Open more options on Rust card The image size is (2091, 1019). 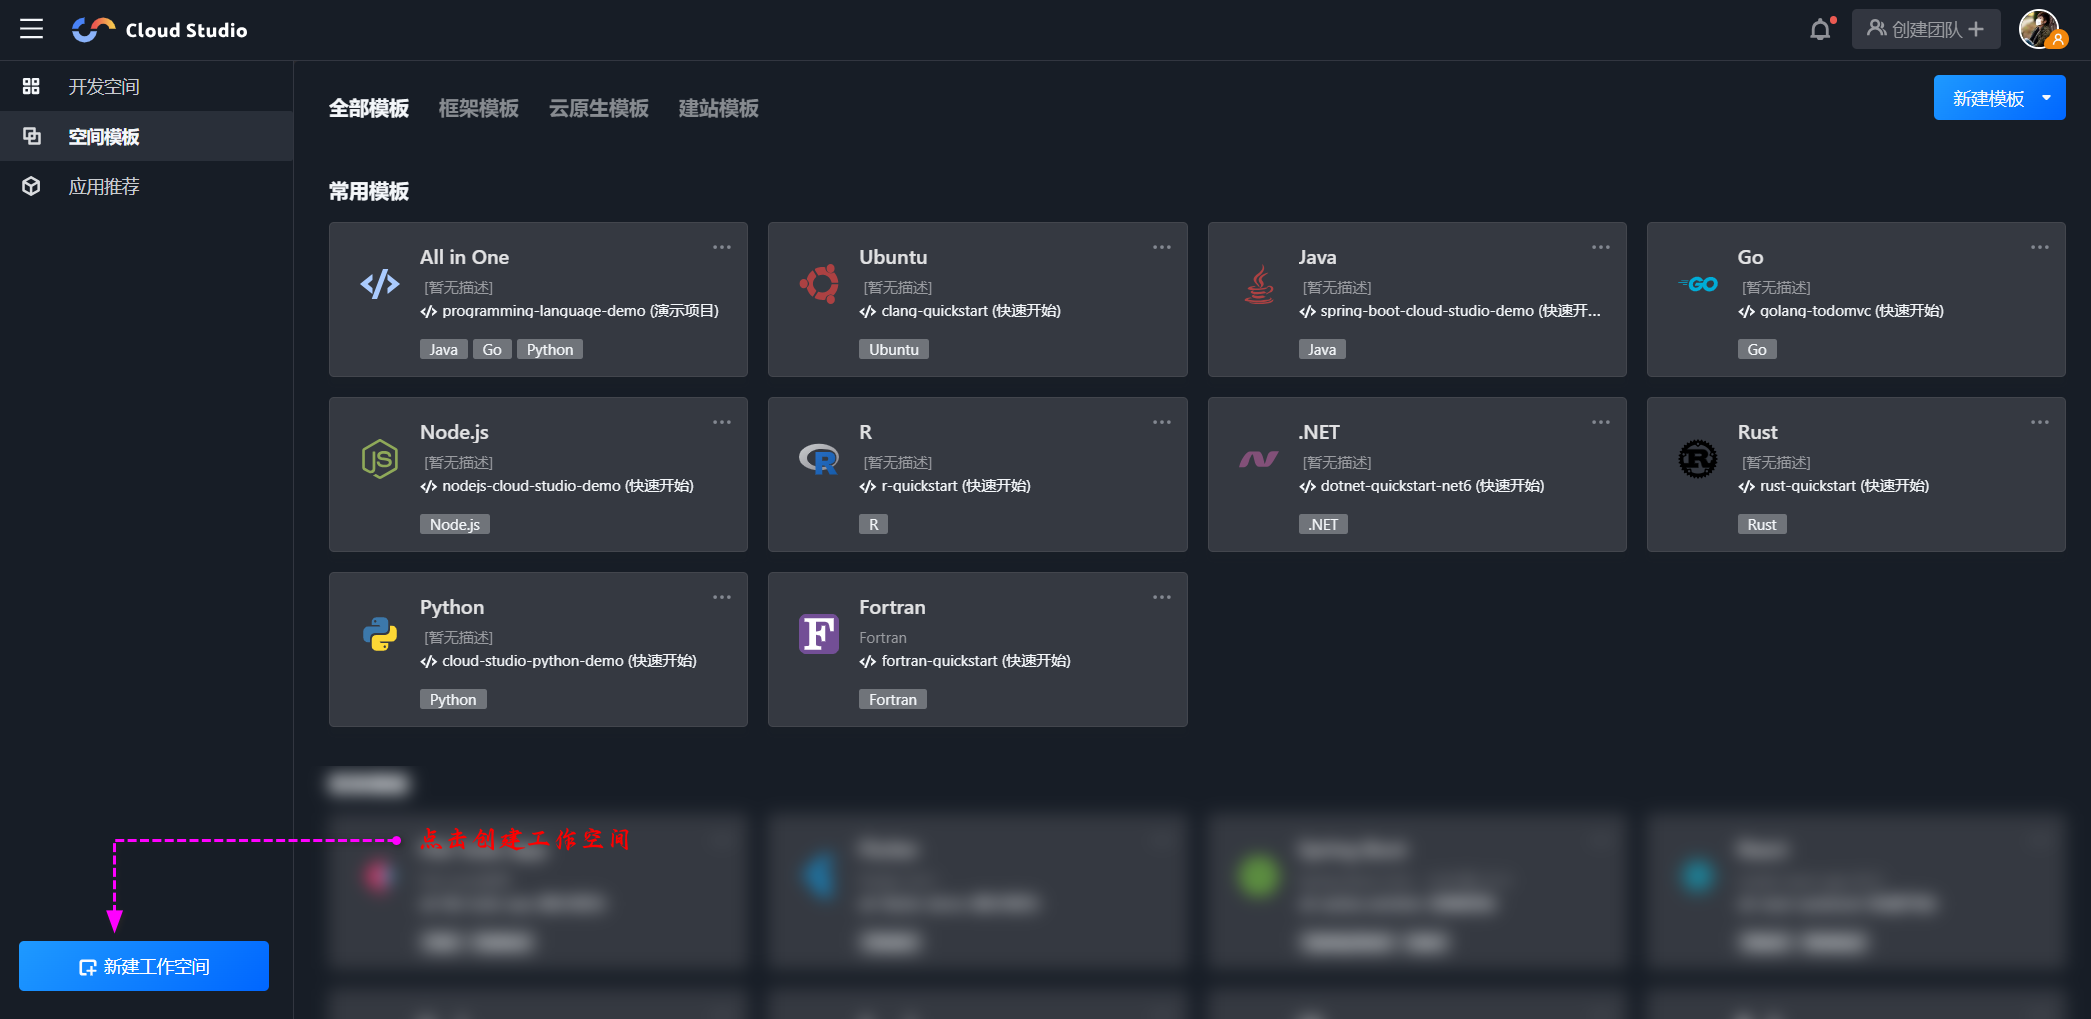click(x=2040, y=422)
